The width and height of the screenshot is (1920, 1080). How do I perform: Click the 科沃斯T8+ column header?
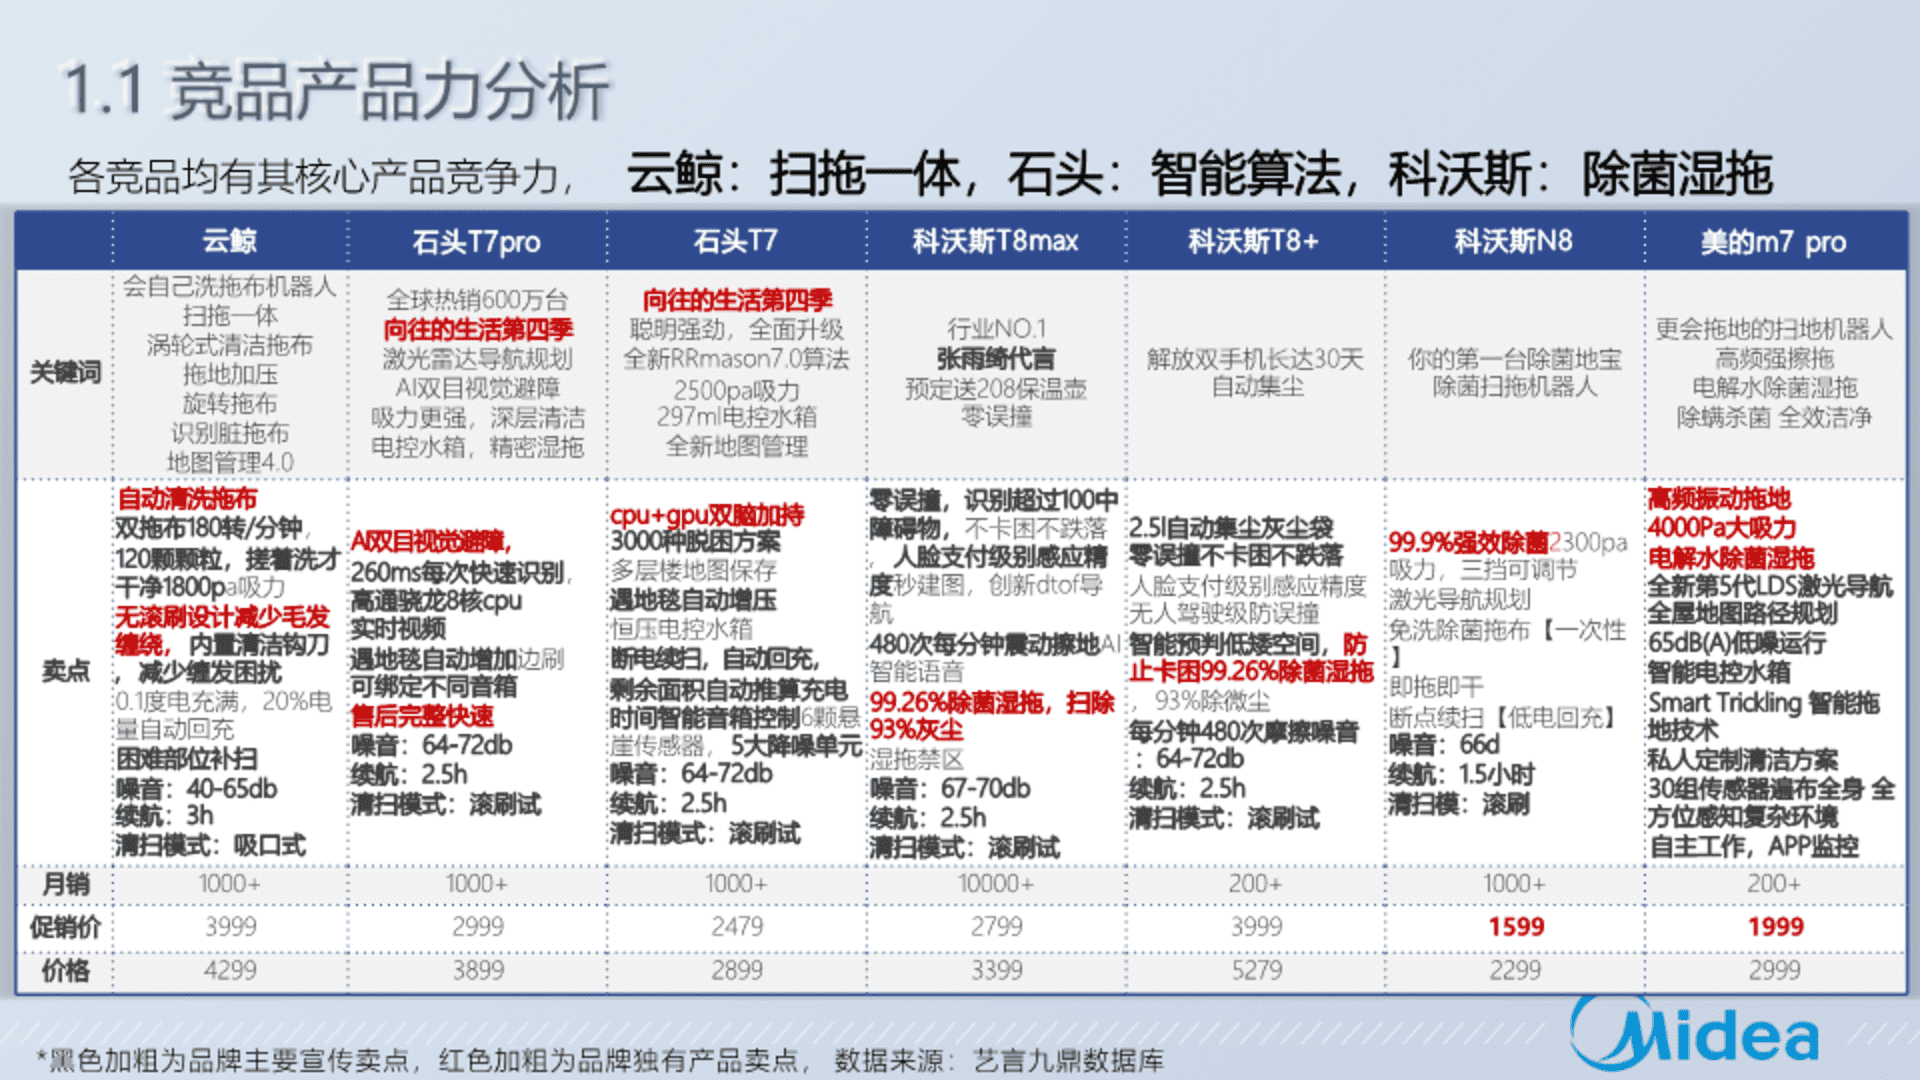point(1253,241)
